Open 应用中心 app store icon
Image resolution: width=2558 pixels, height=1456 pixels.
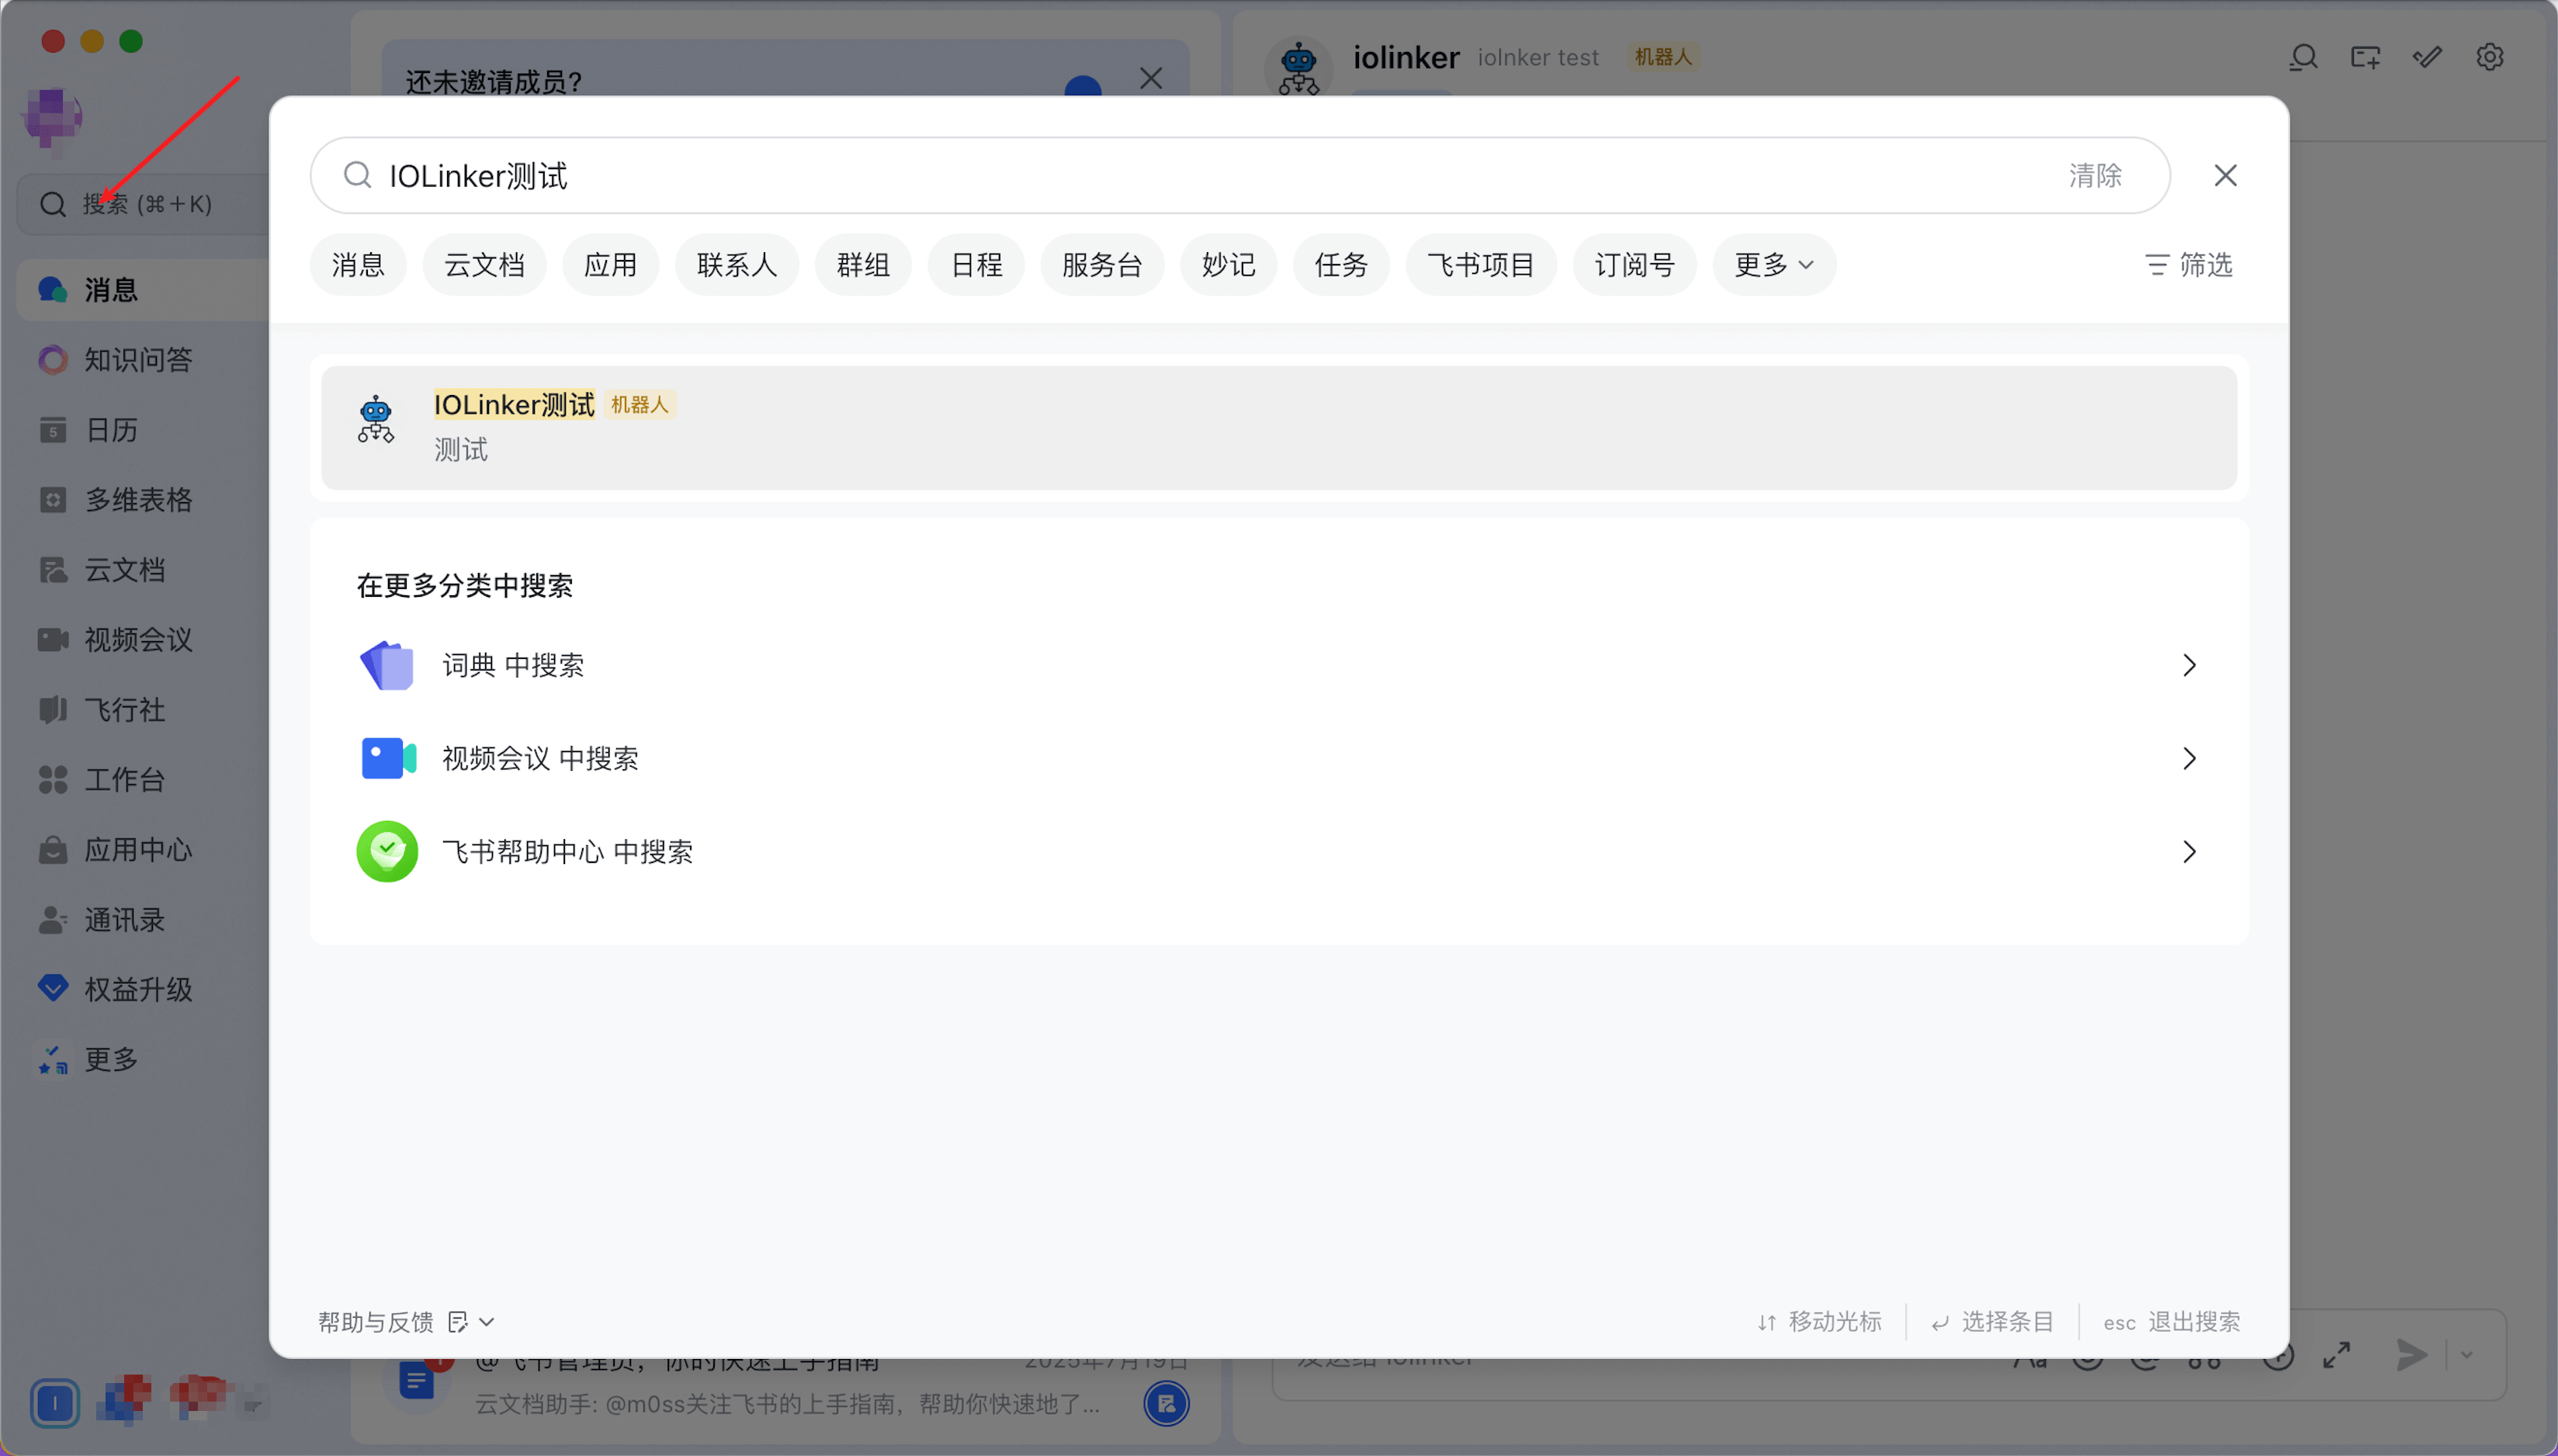click(x=53, y=850)
